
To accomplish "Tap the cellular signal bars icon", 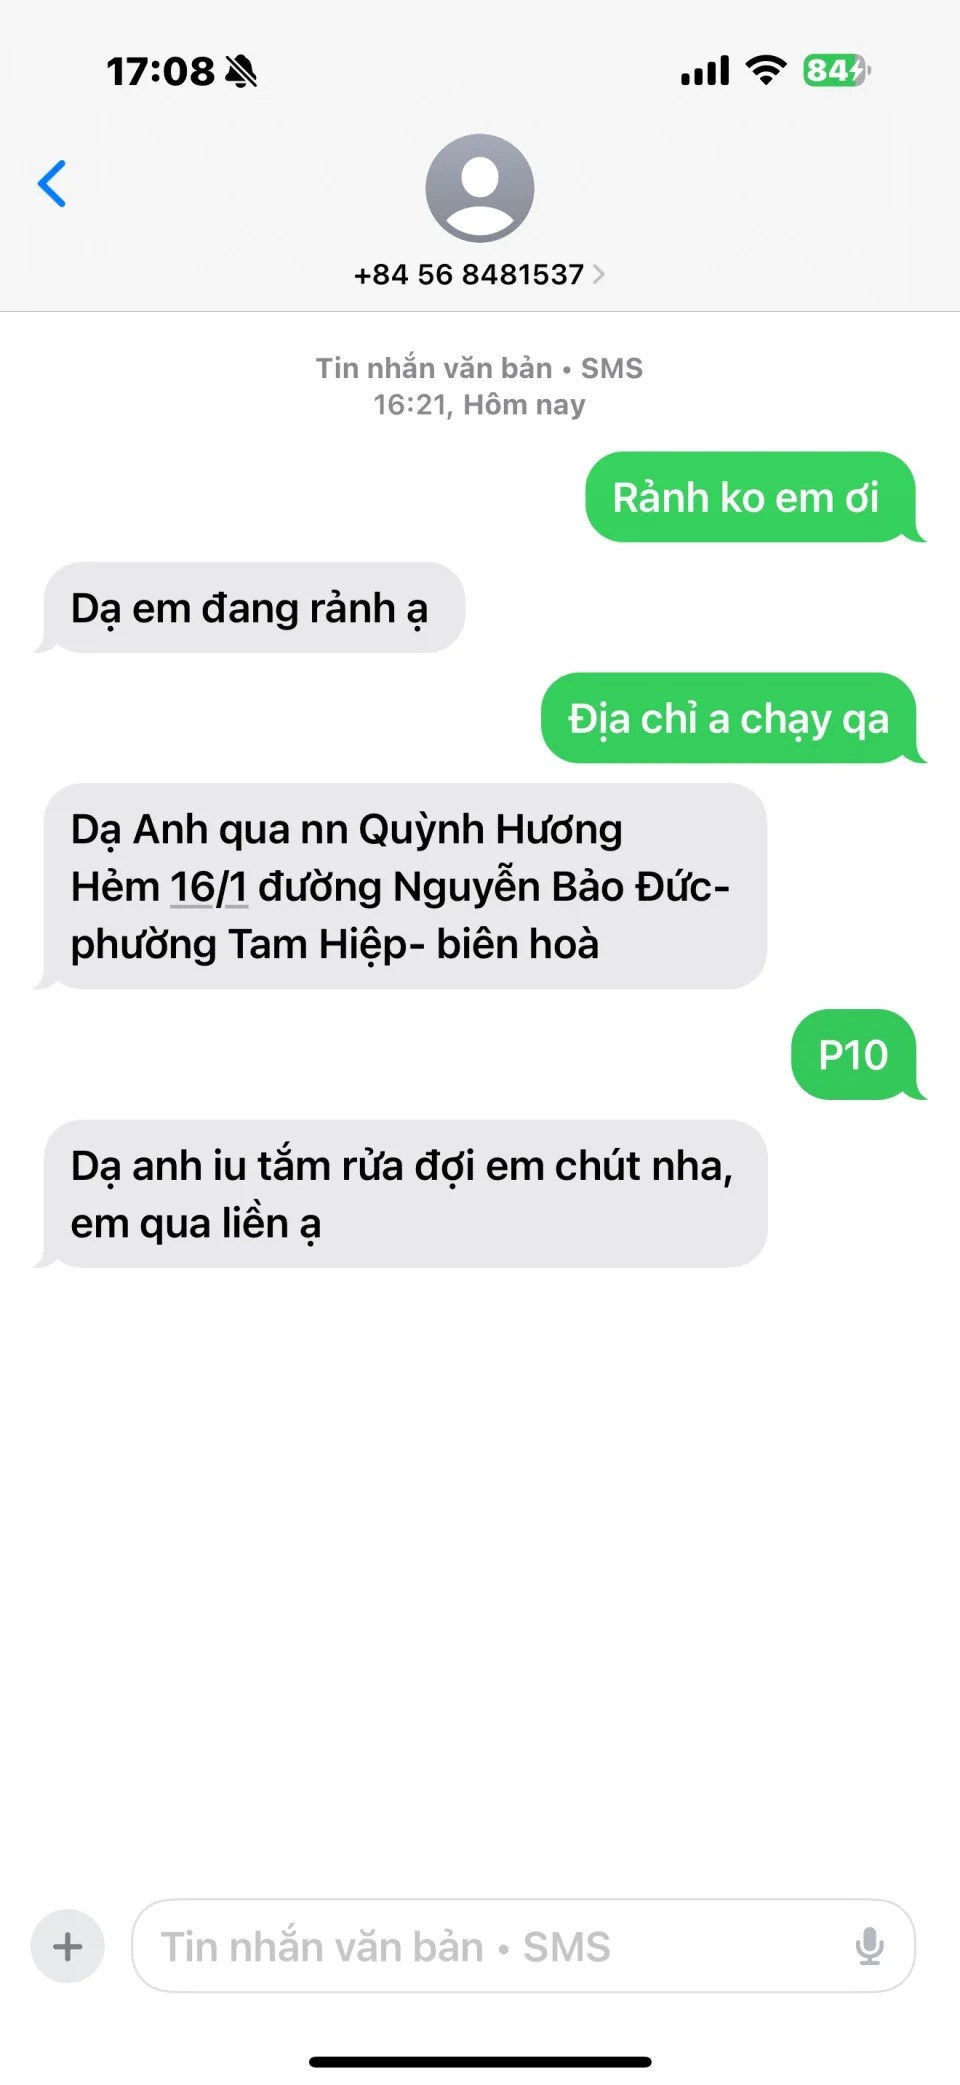I will pos(705,71).
